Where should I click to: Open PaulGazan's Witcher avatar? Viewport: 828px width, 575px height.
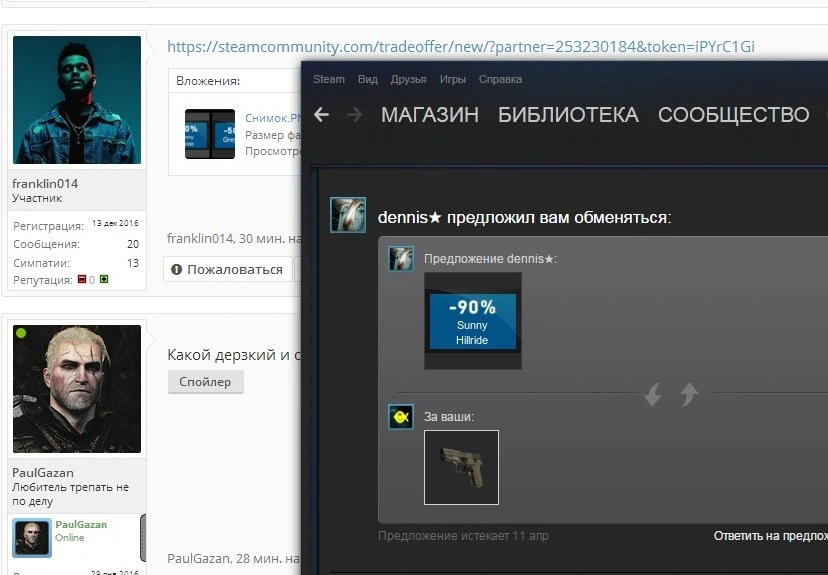click(77, 389)
